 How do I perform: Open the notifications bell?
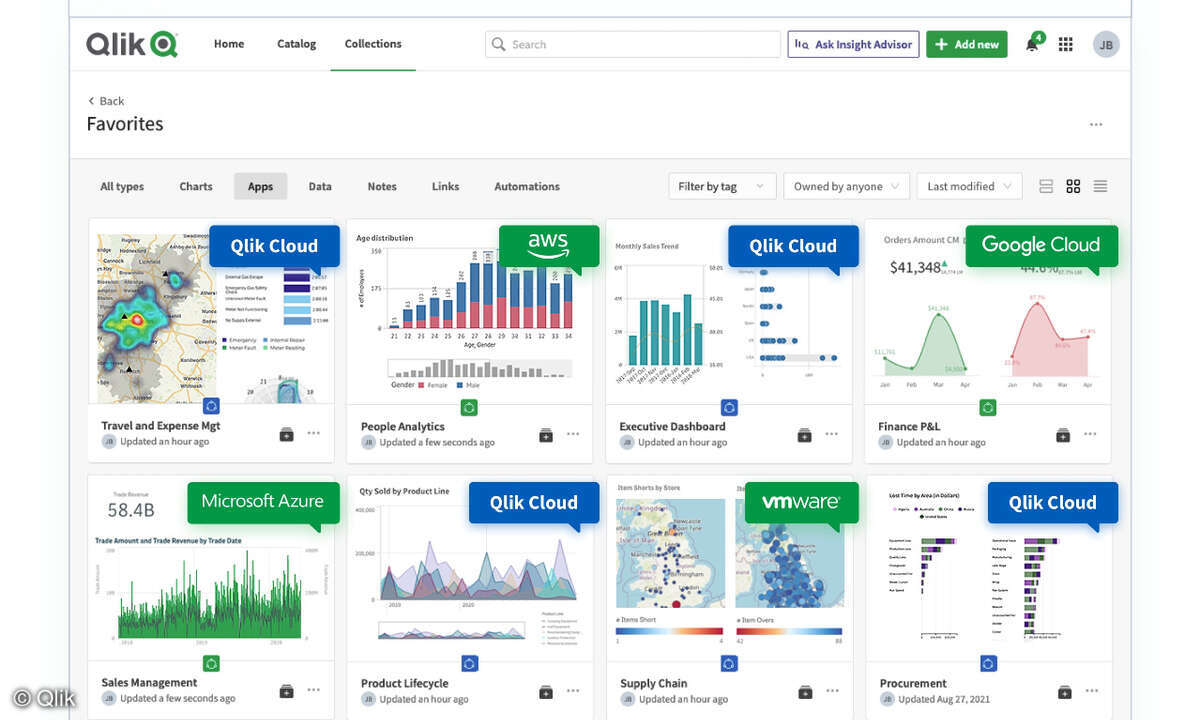click(1032, 45)
